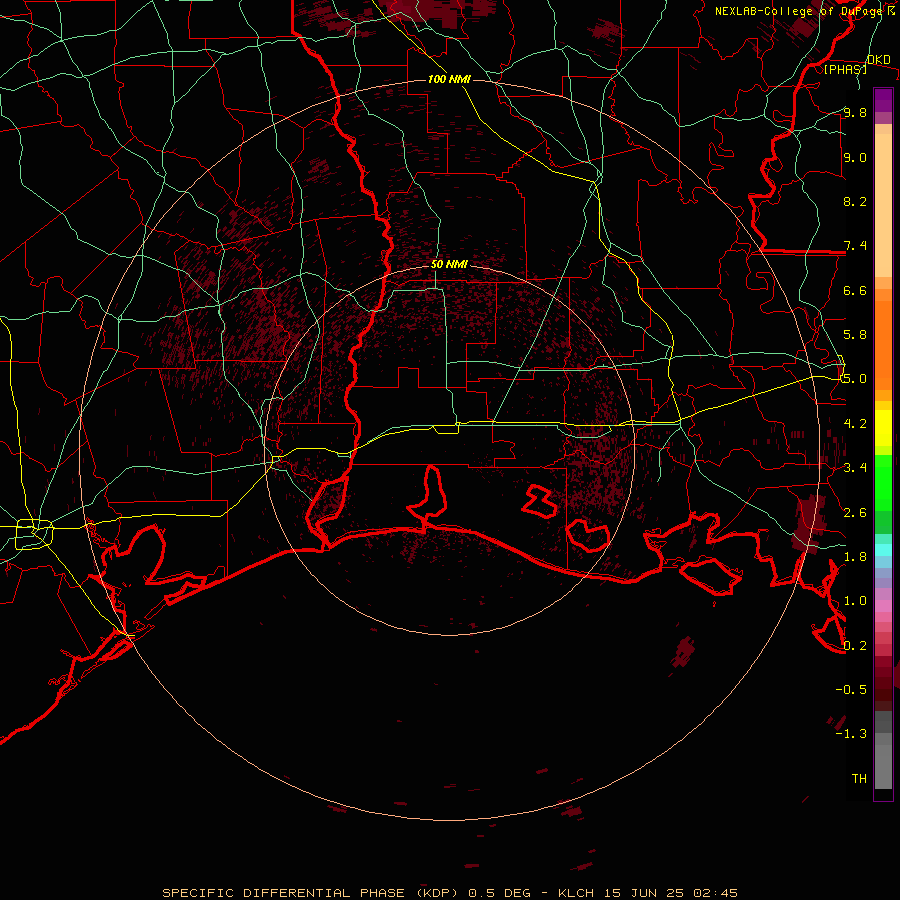The width and height of the screenshot is (900, 900).
Task: Click the 100 NMI range ring label
Action: point(449,79)
